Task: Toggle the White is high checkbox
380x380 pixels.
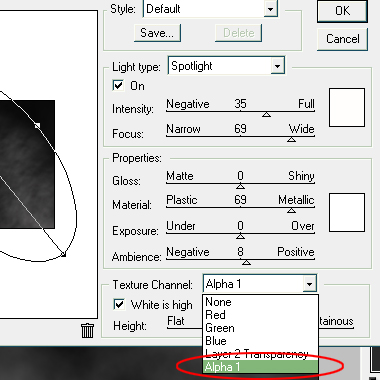Action: tap(119, 304)
